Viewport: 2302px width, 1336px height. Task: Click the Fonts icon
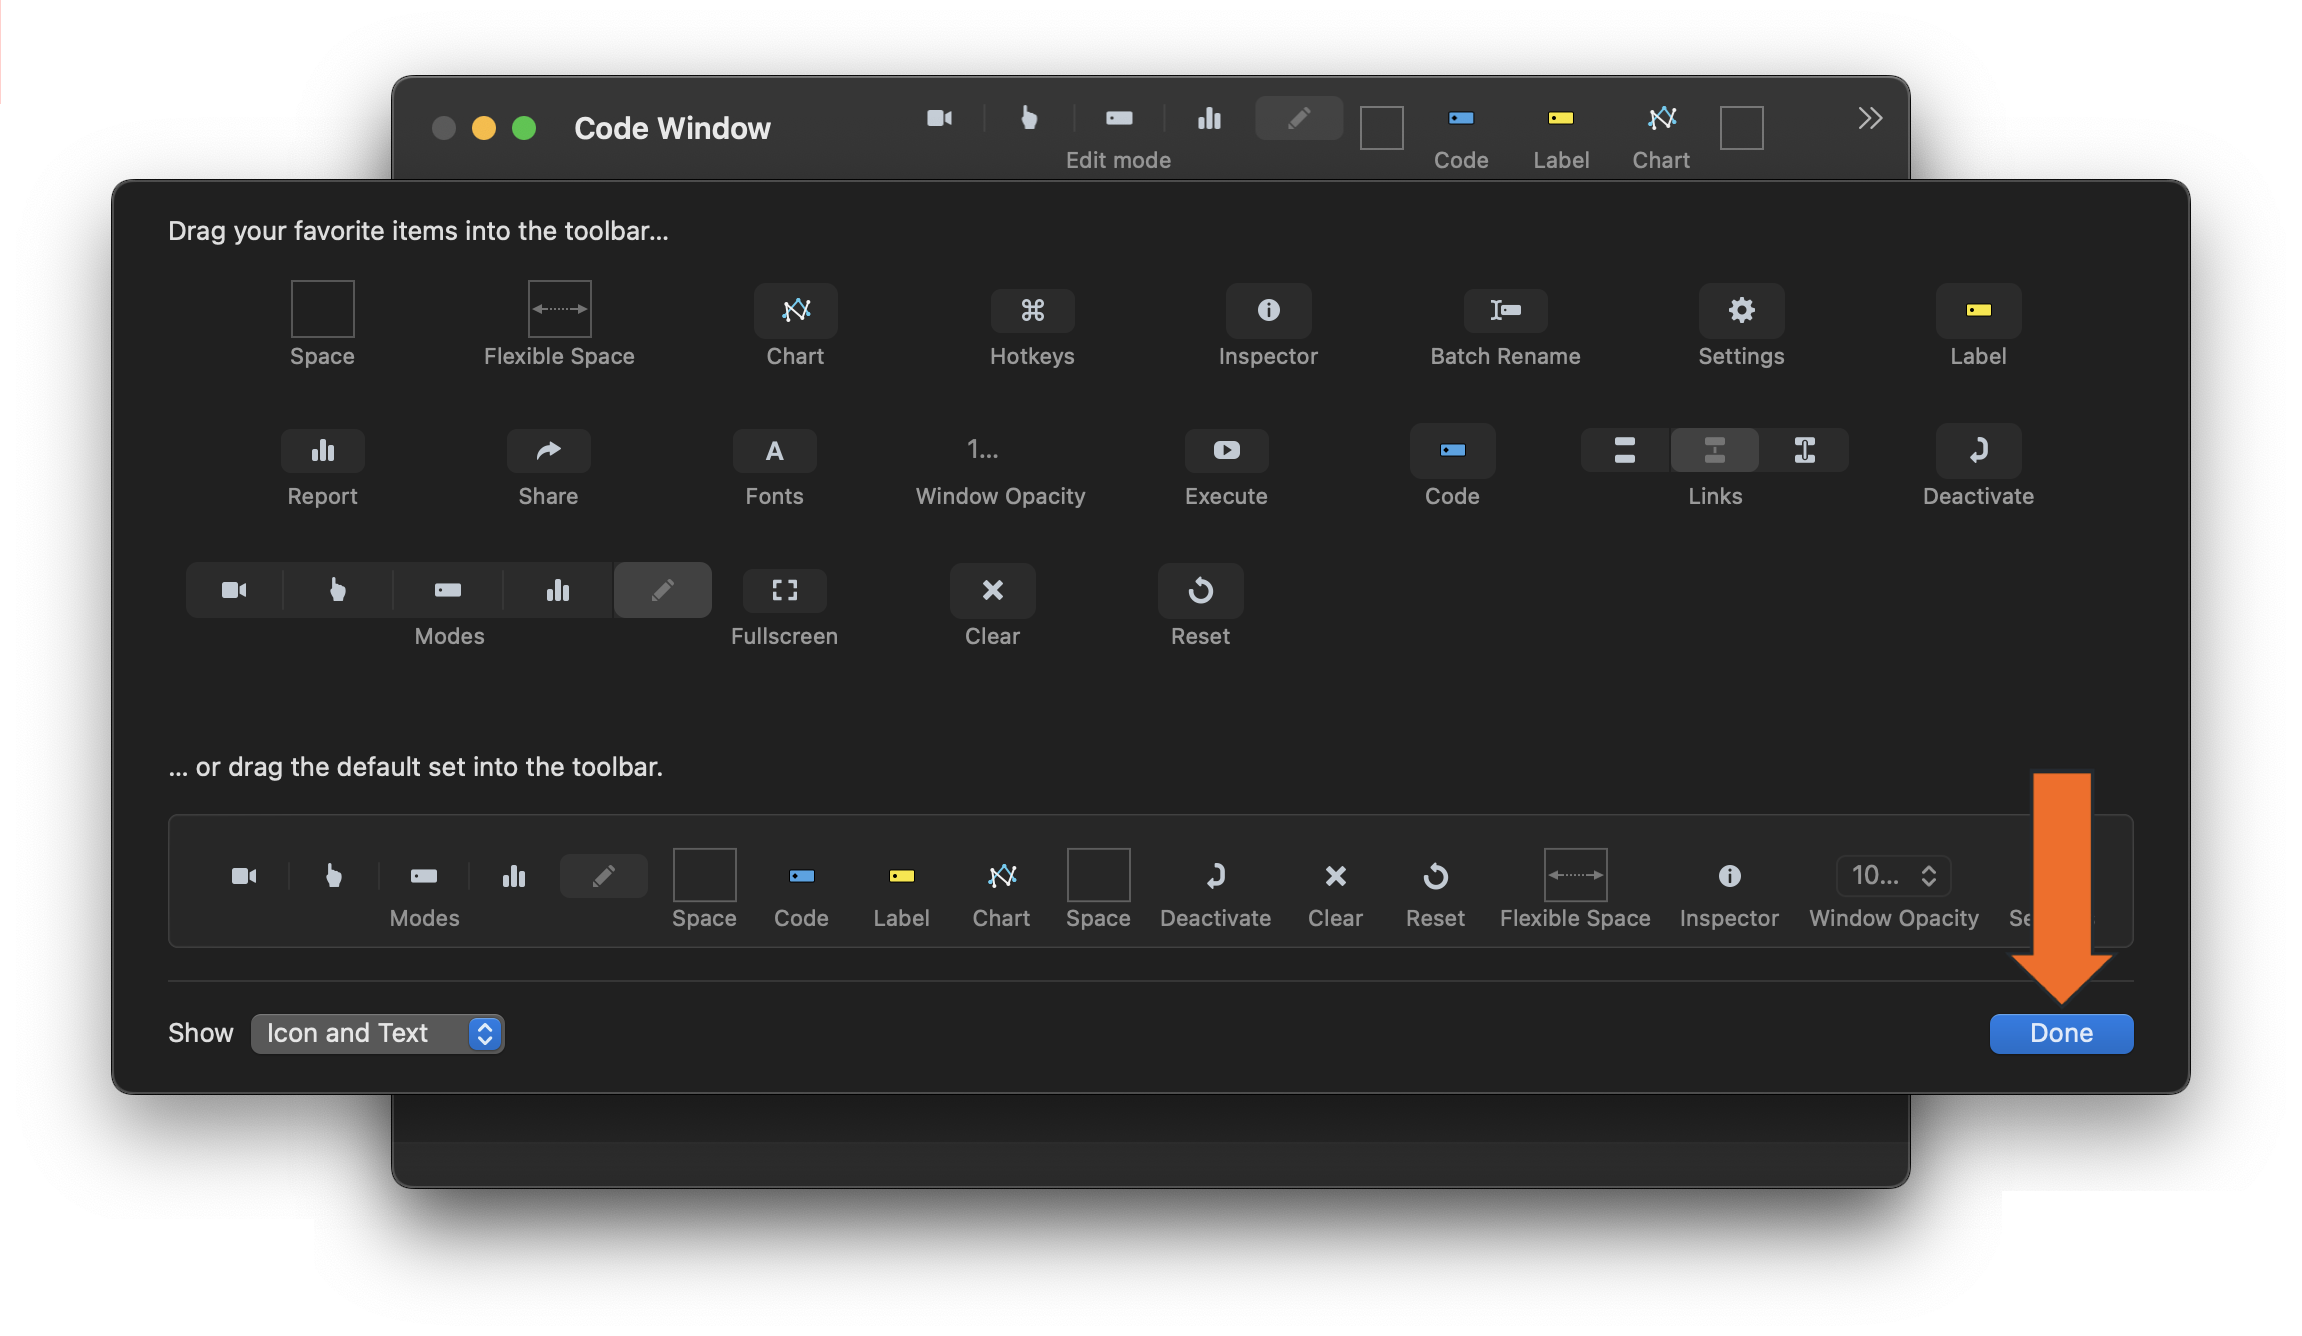(x=774, y=451)
